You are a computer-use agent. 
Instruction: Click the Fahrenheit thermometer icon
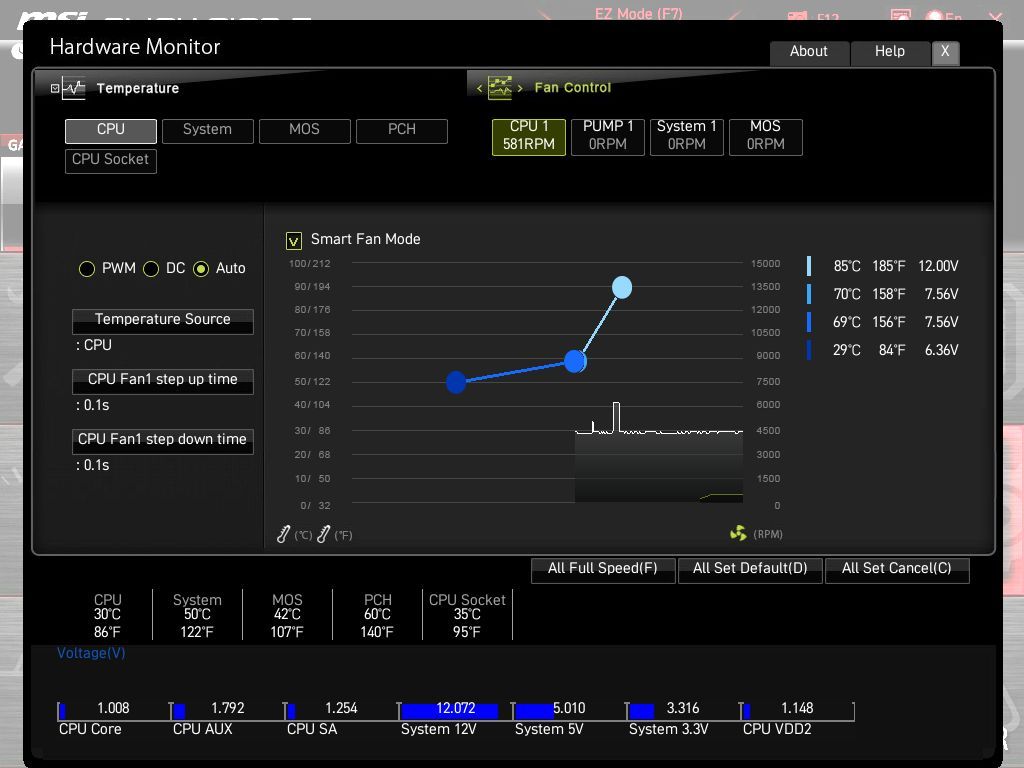tap(324, 534)
